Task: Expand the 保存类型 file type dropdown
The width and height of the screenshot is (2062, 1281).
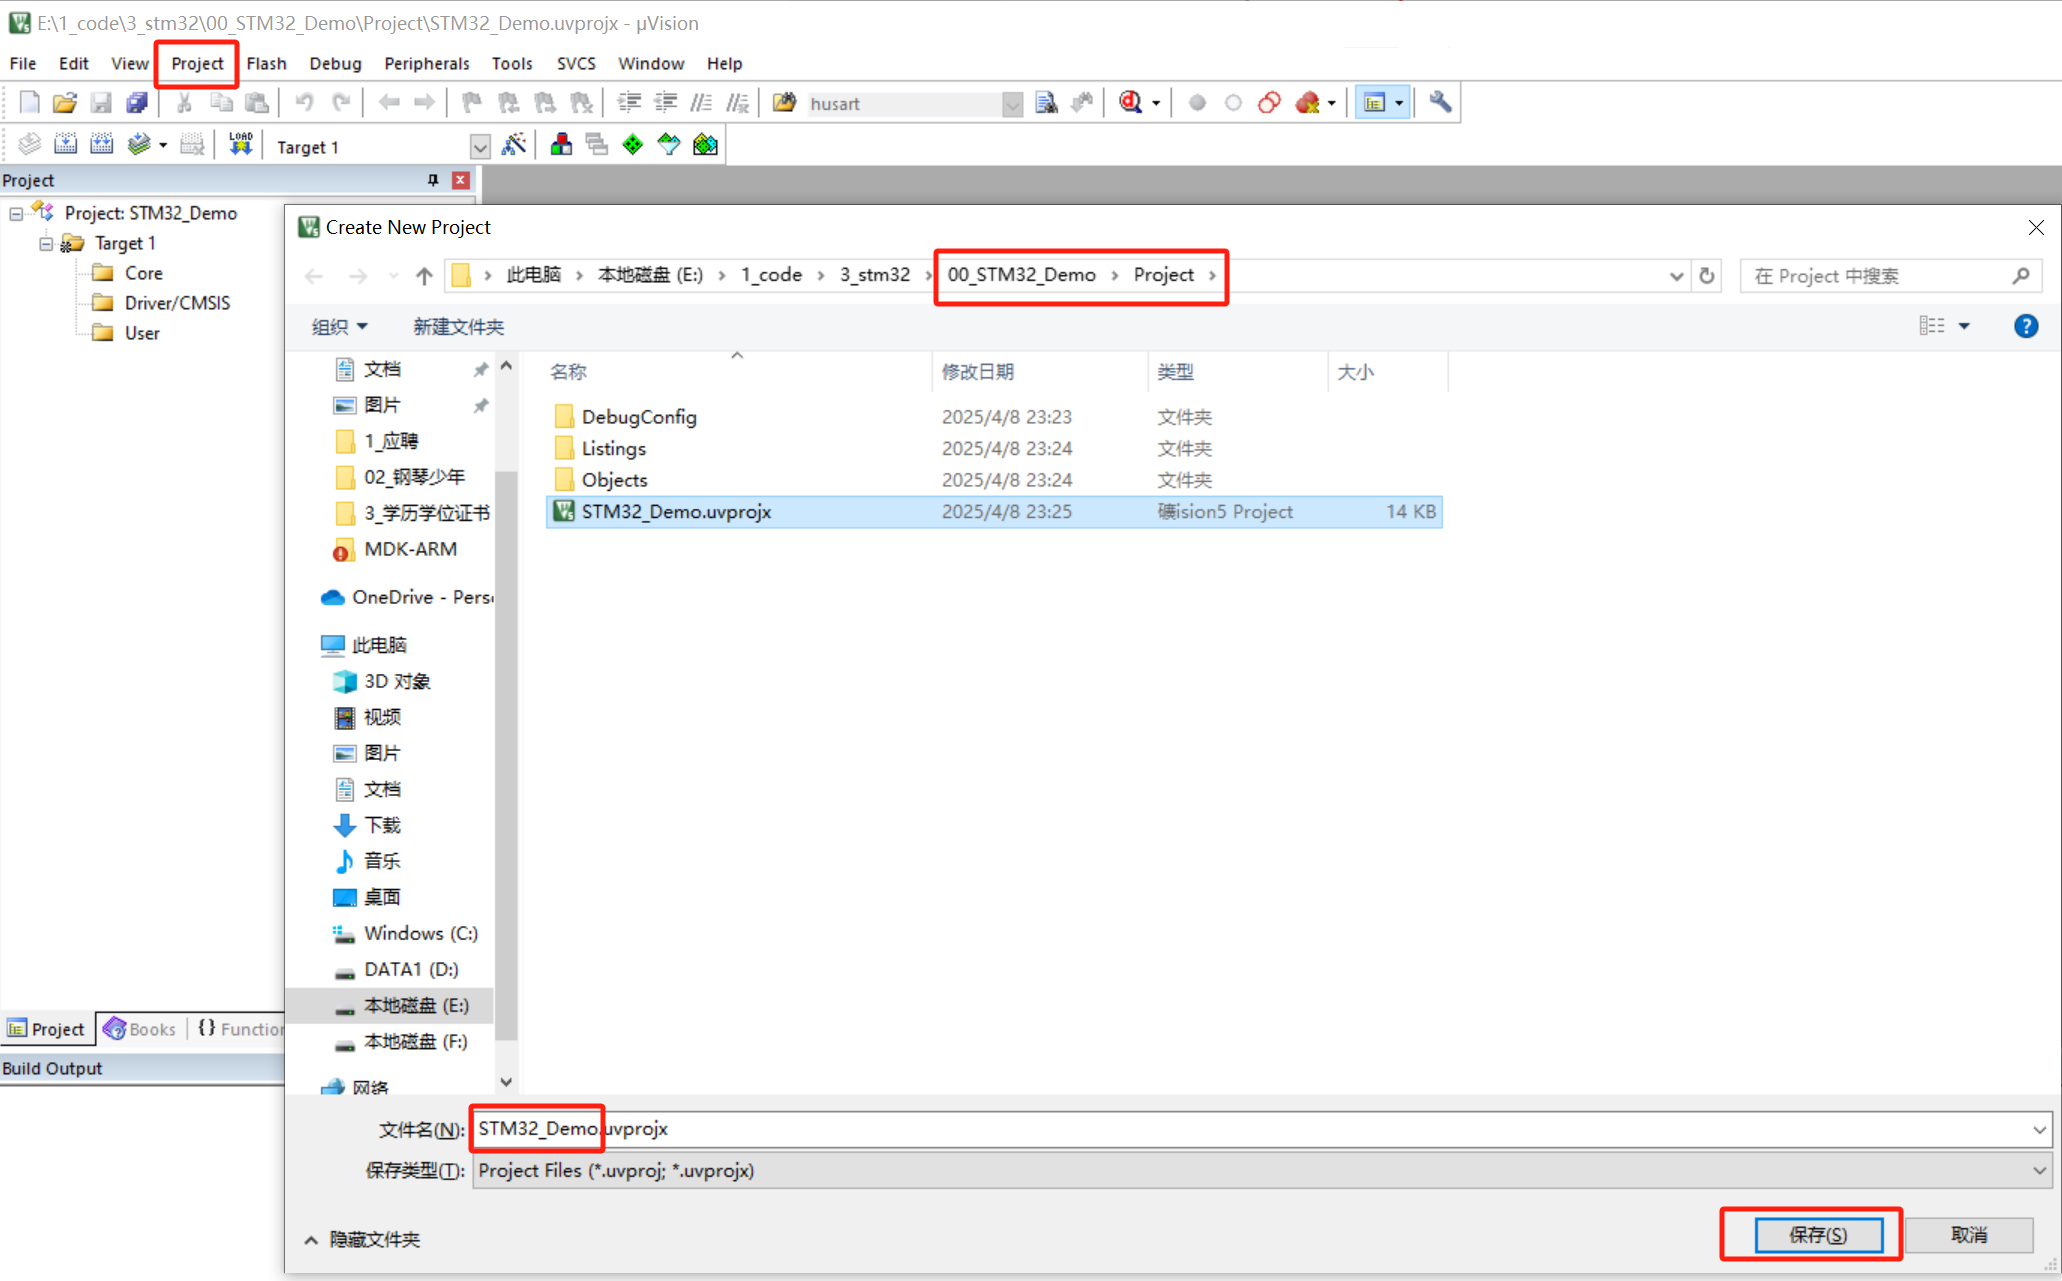Action: click(2038, 1170)
